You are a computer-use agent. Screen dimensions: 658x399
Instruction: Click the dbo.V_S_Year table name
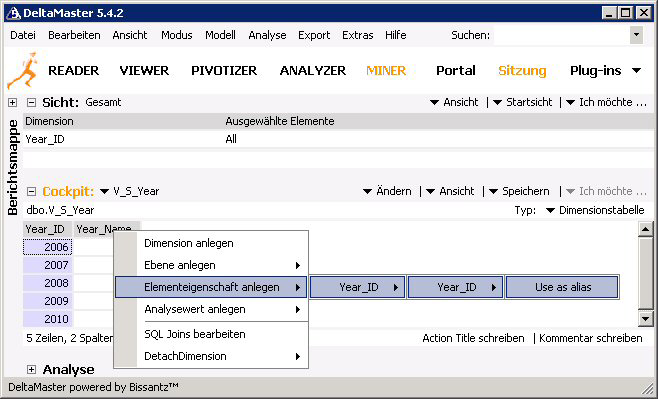tap(60, 210)
